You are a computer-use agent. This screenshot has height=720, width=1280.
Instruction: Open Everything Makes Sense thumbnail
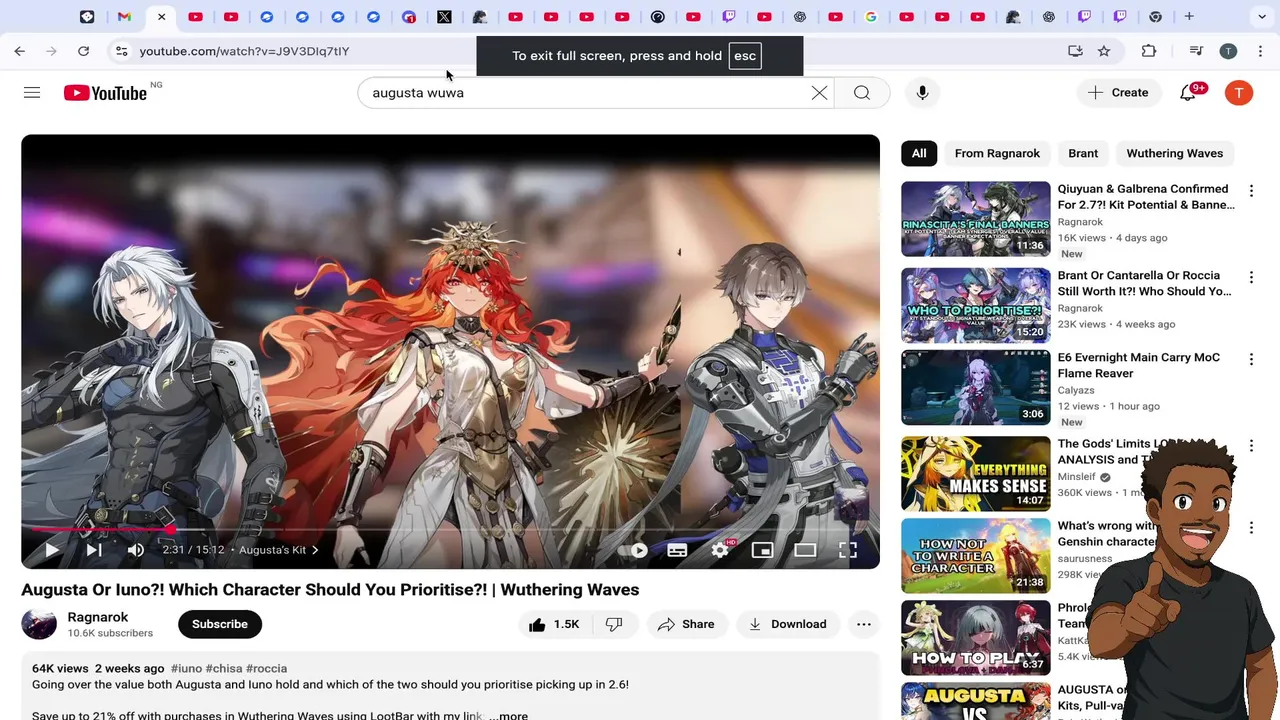[976, 473]
